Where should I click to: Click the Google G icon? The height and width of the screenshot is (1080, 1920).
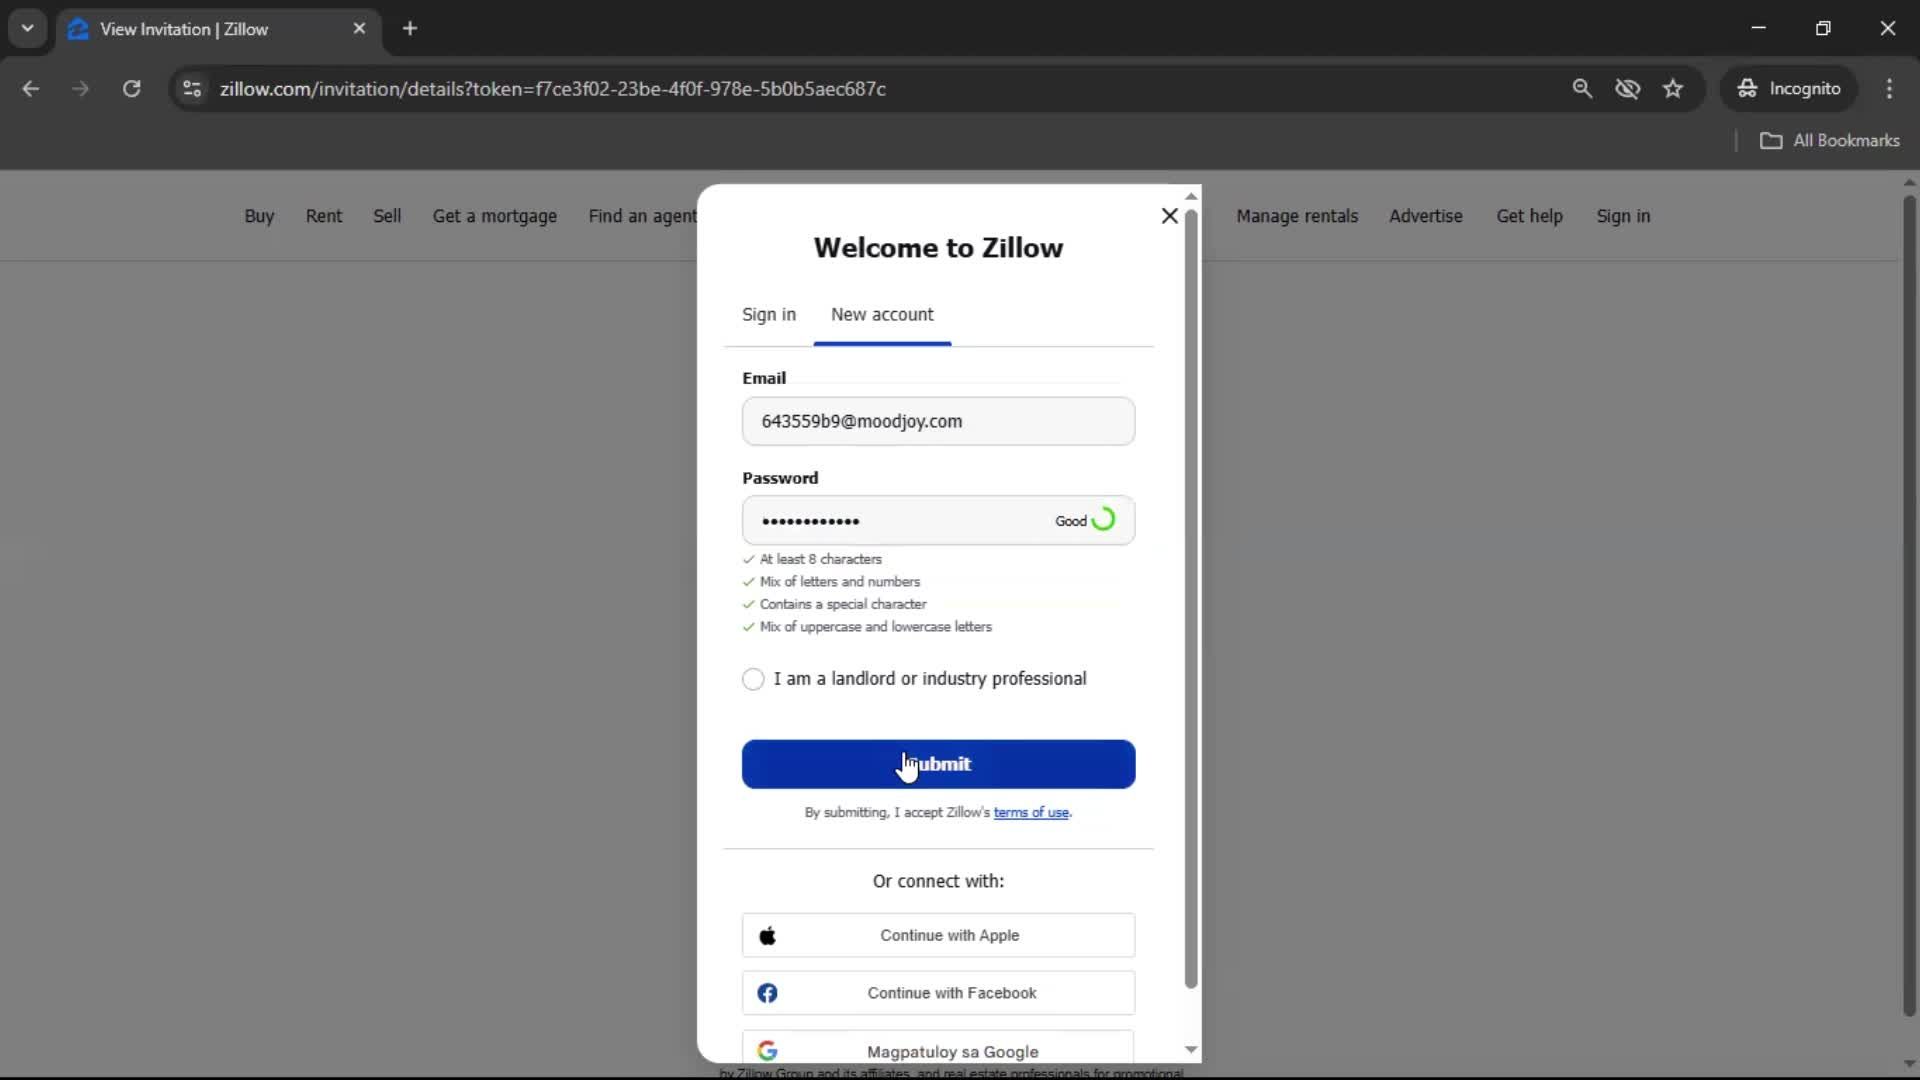[768, 1051]
